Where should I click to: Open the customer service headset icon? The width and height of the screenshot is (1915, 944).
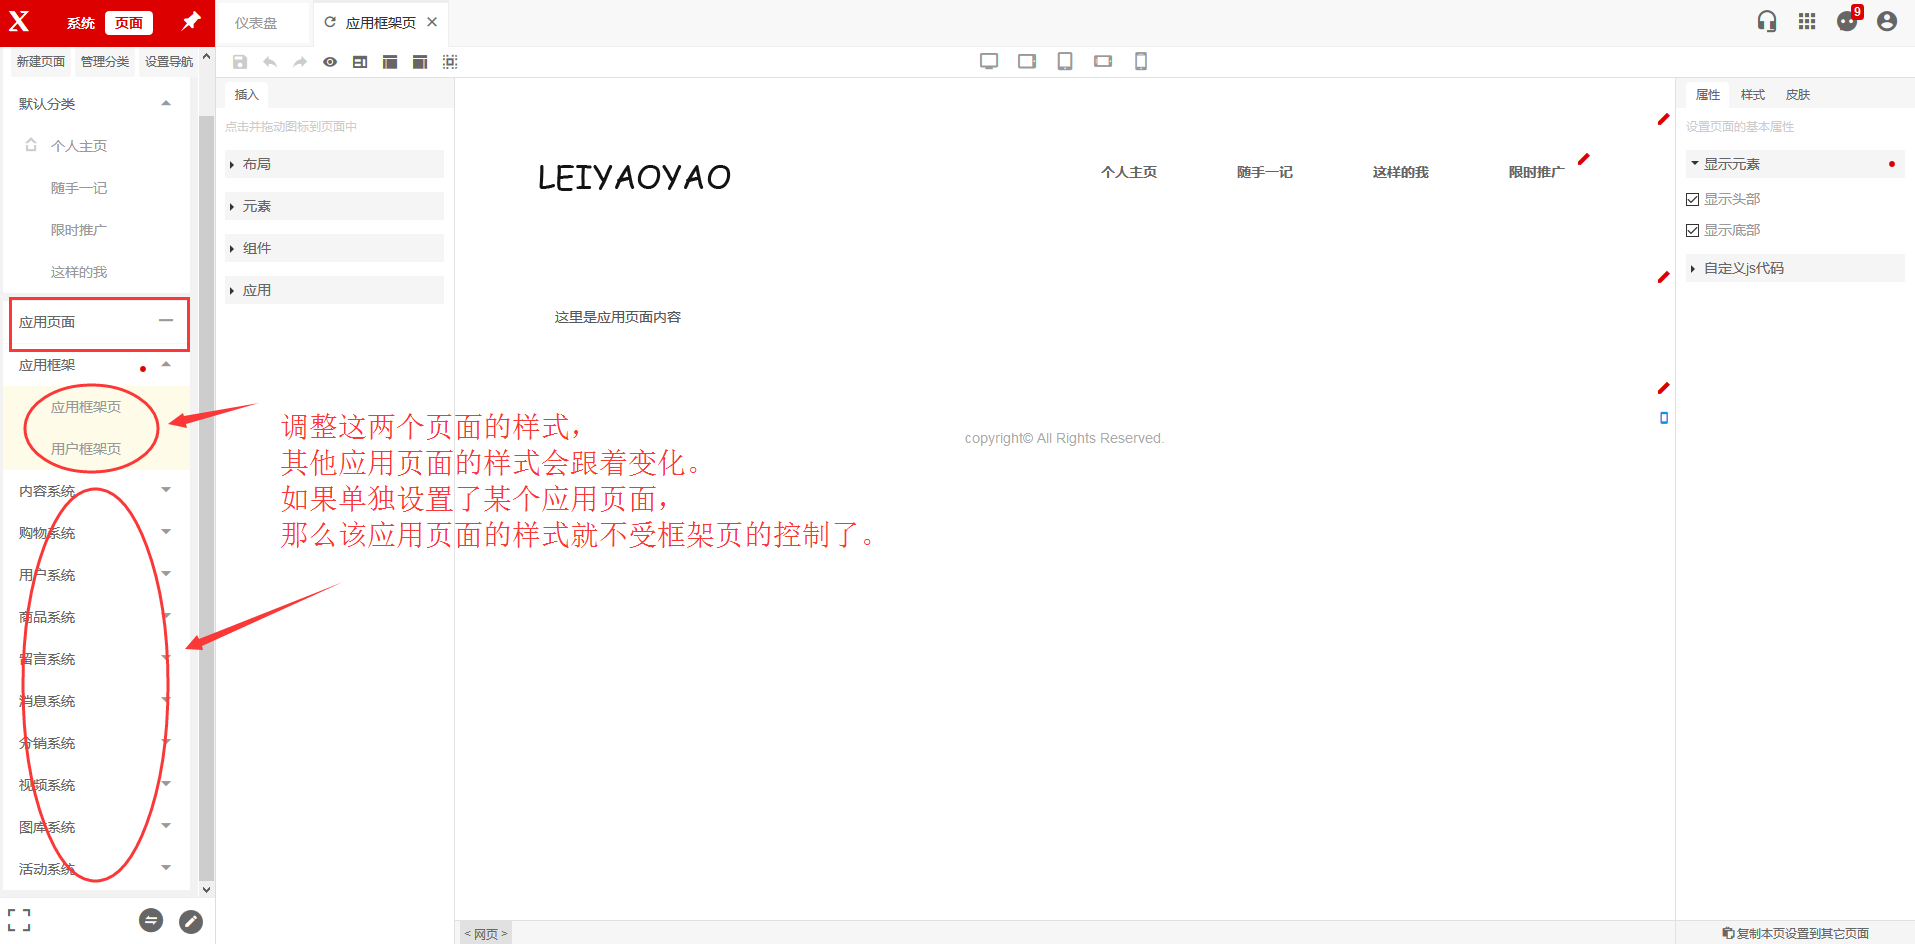click(1767, 22)
